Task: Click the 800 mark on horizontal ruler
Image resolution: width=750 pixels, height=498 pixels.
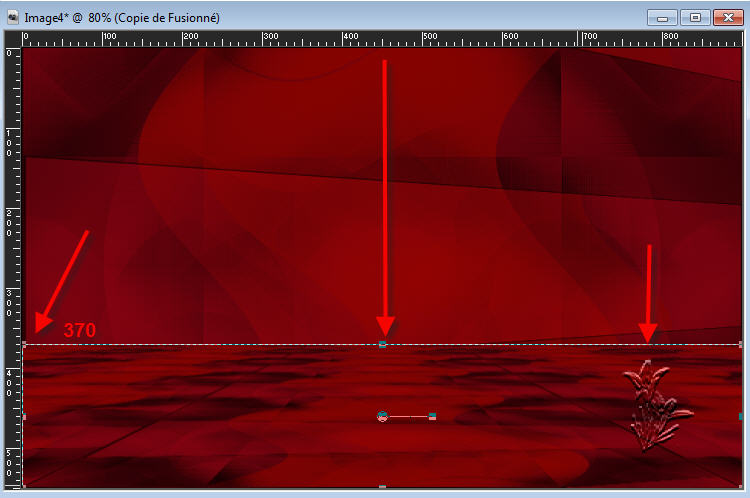Action: coord(667,39)
